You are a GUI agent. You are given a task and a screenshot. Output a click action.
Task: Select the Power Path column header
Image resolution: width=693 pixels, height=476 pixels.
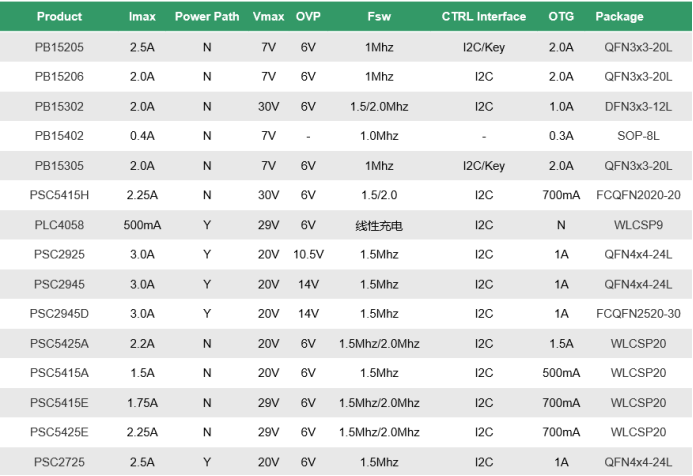207,17
